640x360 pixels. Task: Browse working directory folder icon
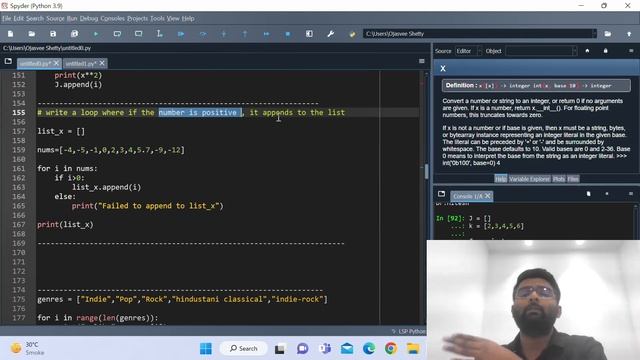point(608,34)
